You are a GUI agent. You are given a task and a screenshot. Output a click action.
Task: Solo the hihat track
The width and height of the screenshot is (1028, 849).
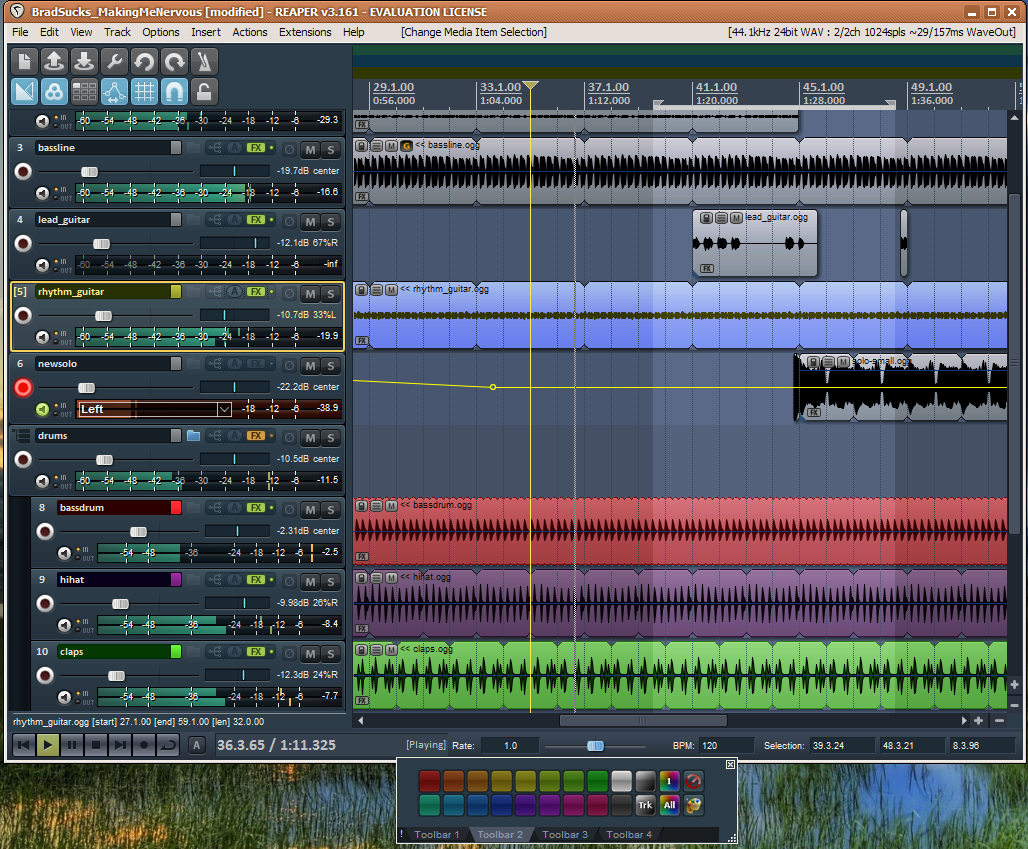point(331,582)
